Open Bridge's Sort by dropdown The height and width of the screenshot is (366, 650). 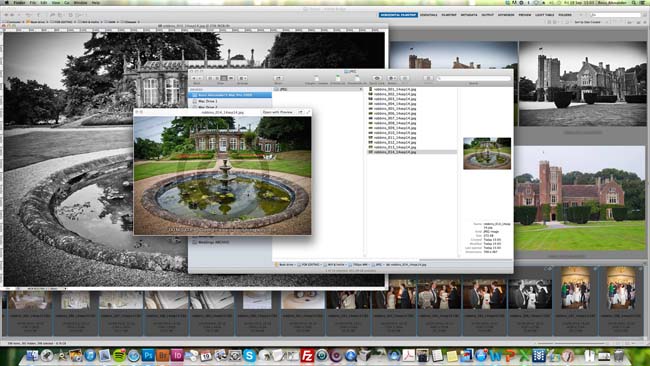588,22
